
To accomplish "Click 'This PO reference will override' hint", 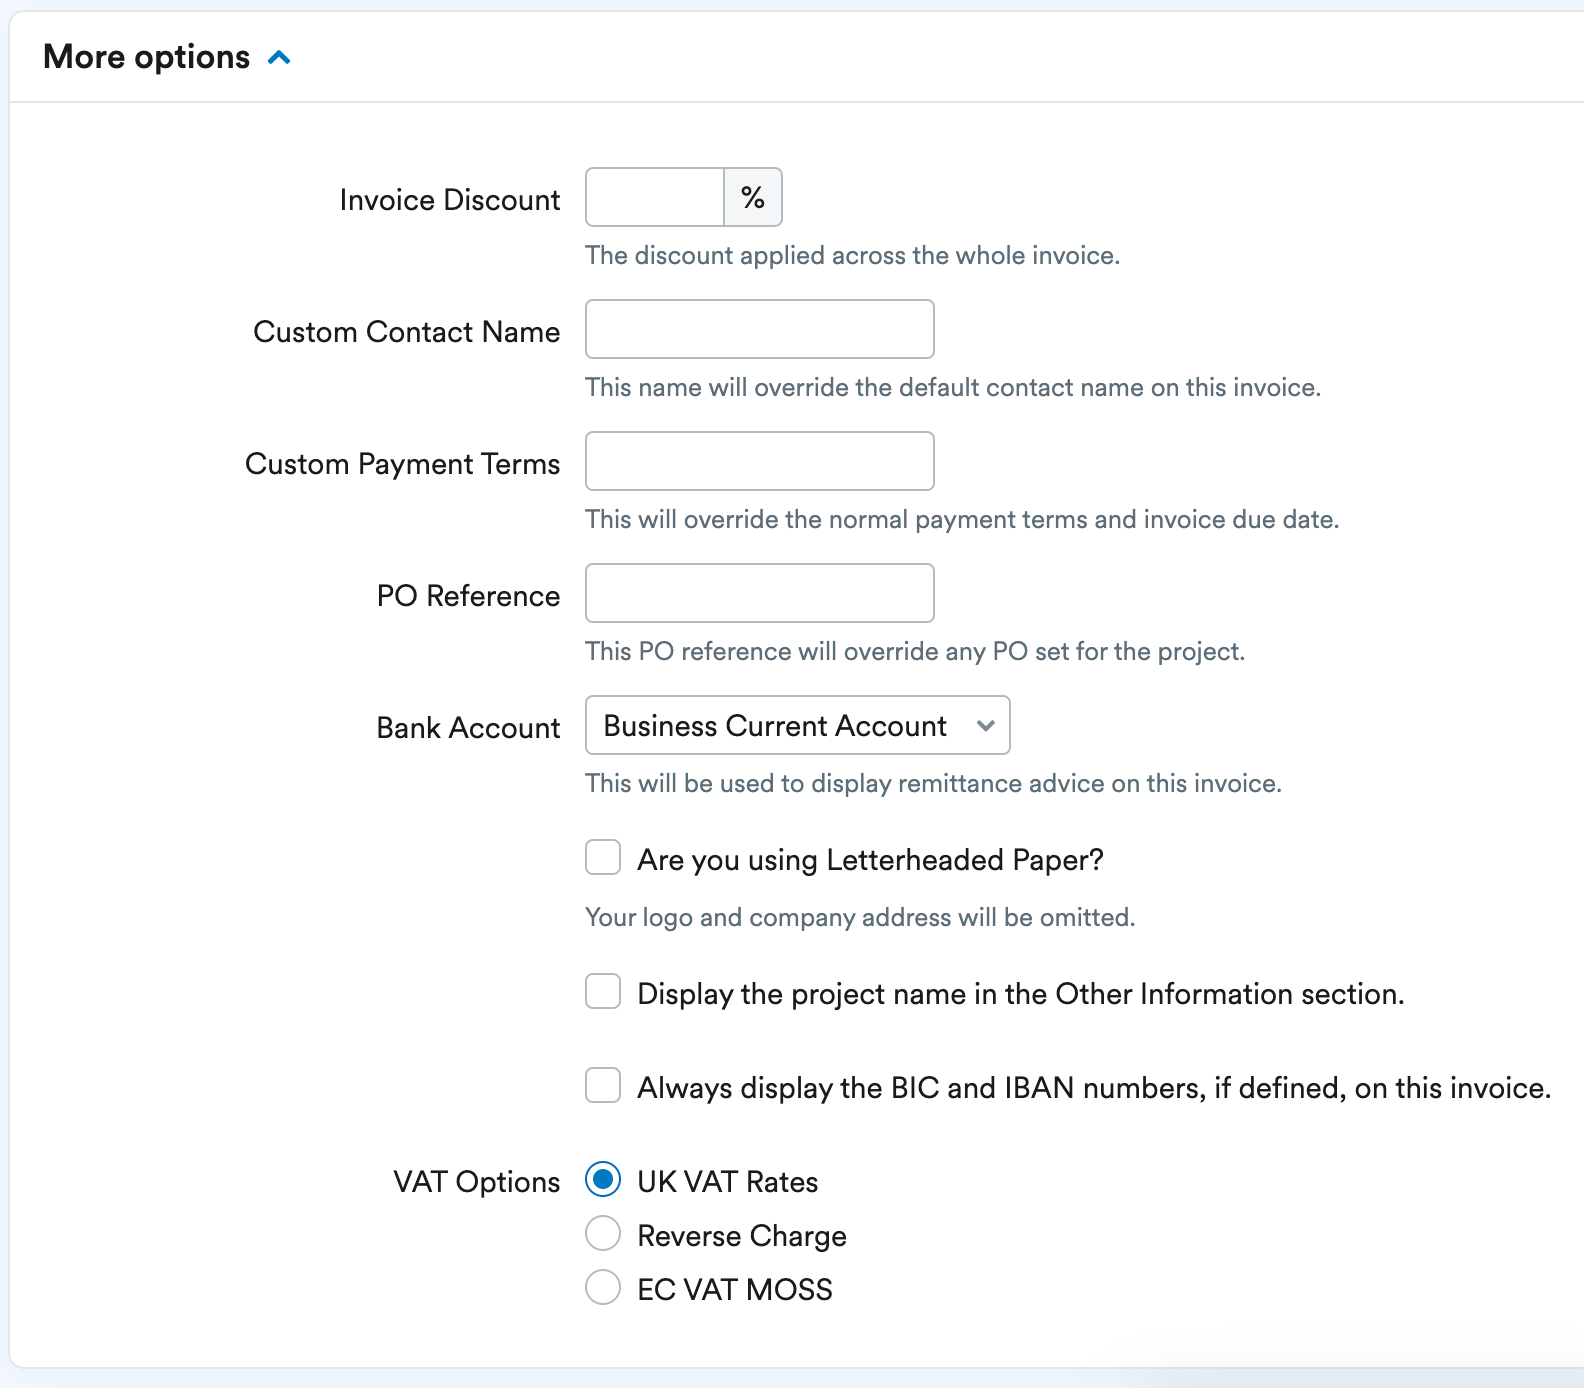I will (916, 652).
